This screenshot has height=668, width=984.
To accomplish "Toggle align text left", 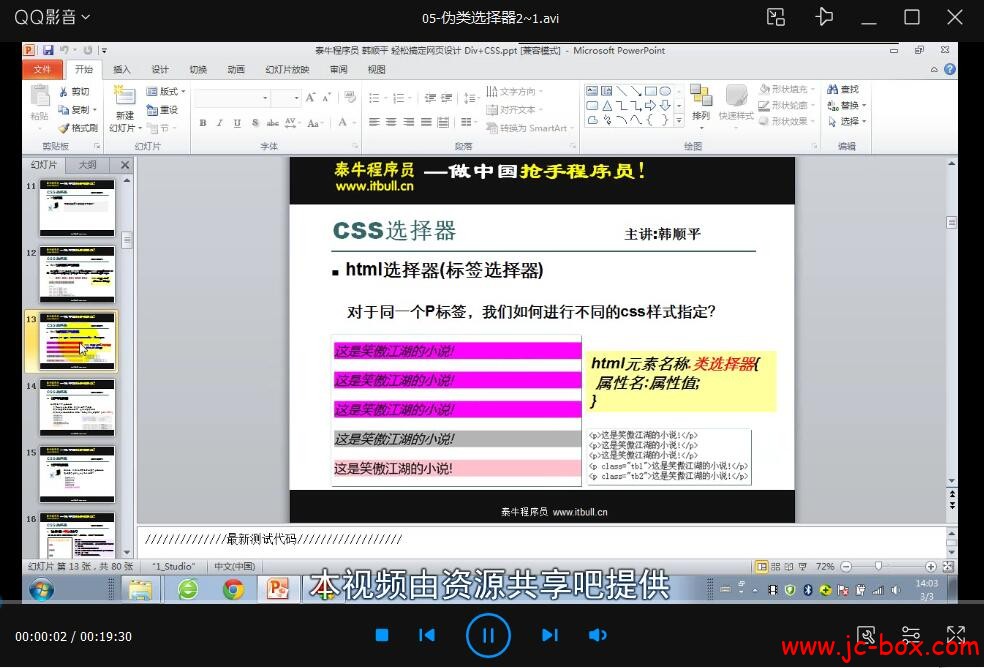I will [375, 122].
